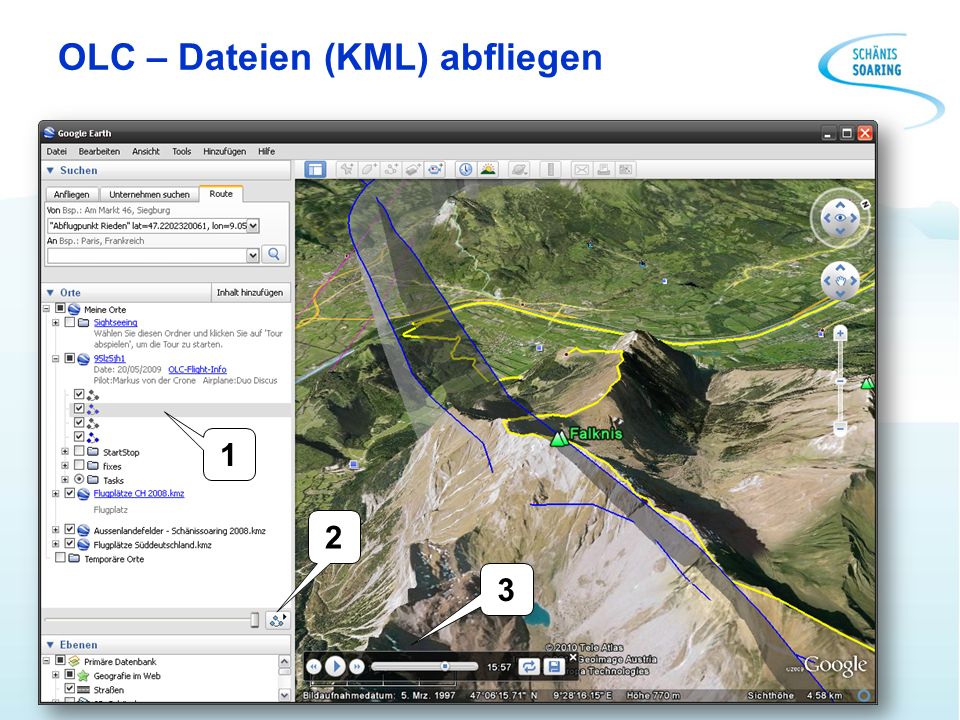This screenshot has width=960, height=720.
Task: Toggle 95lz5jh1 flight checkbox
Action: (x=69, y=358)
